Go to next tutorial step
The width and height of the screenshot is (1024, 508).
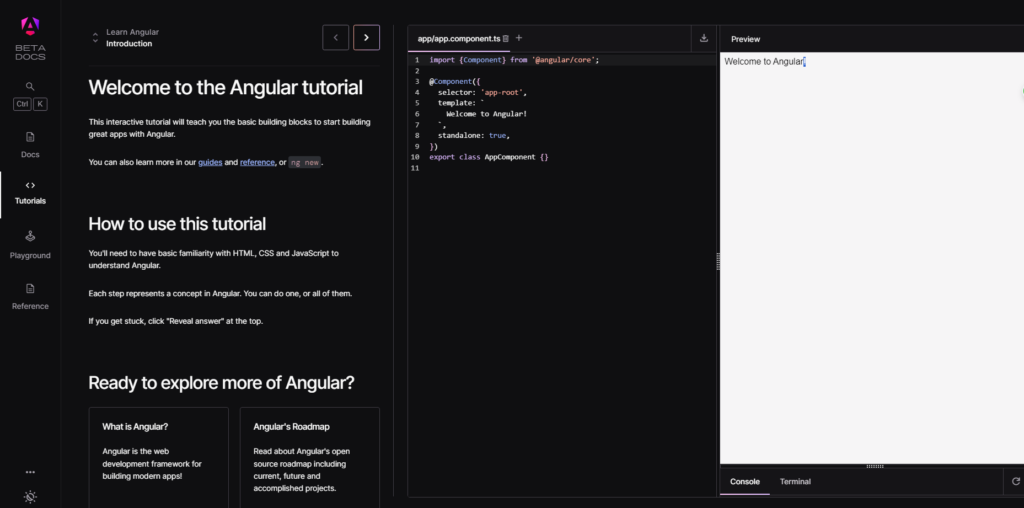tap(366, 38)
